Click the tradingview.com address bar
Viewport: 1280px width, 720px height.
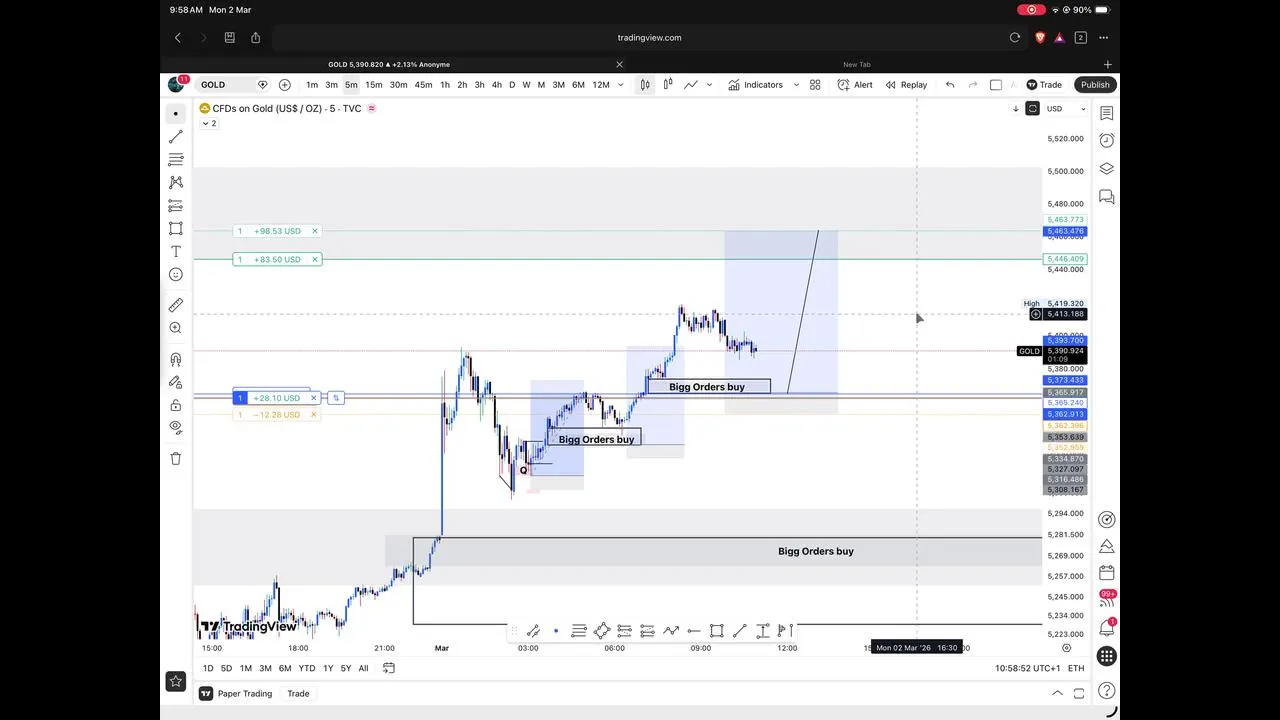(649, 38)
